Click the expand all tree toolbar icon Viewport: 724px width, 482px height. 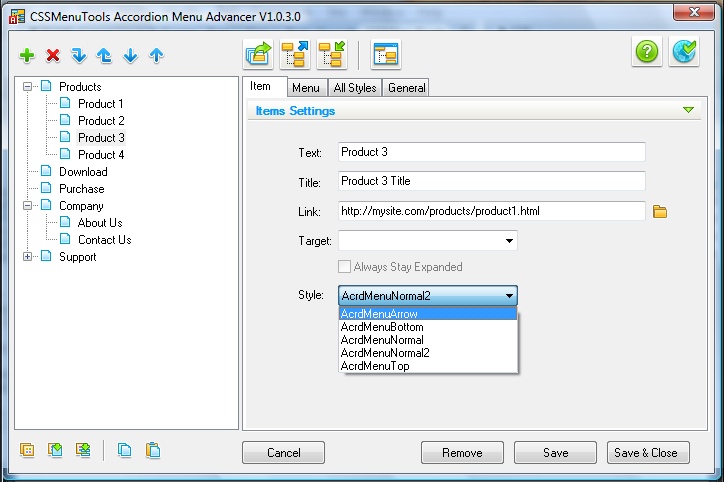(295, 54)
